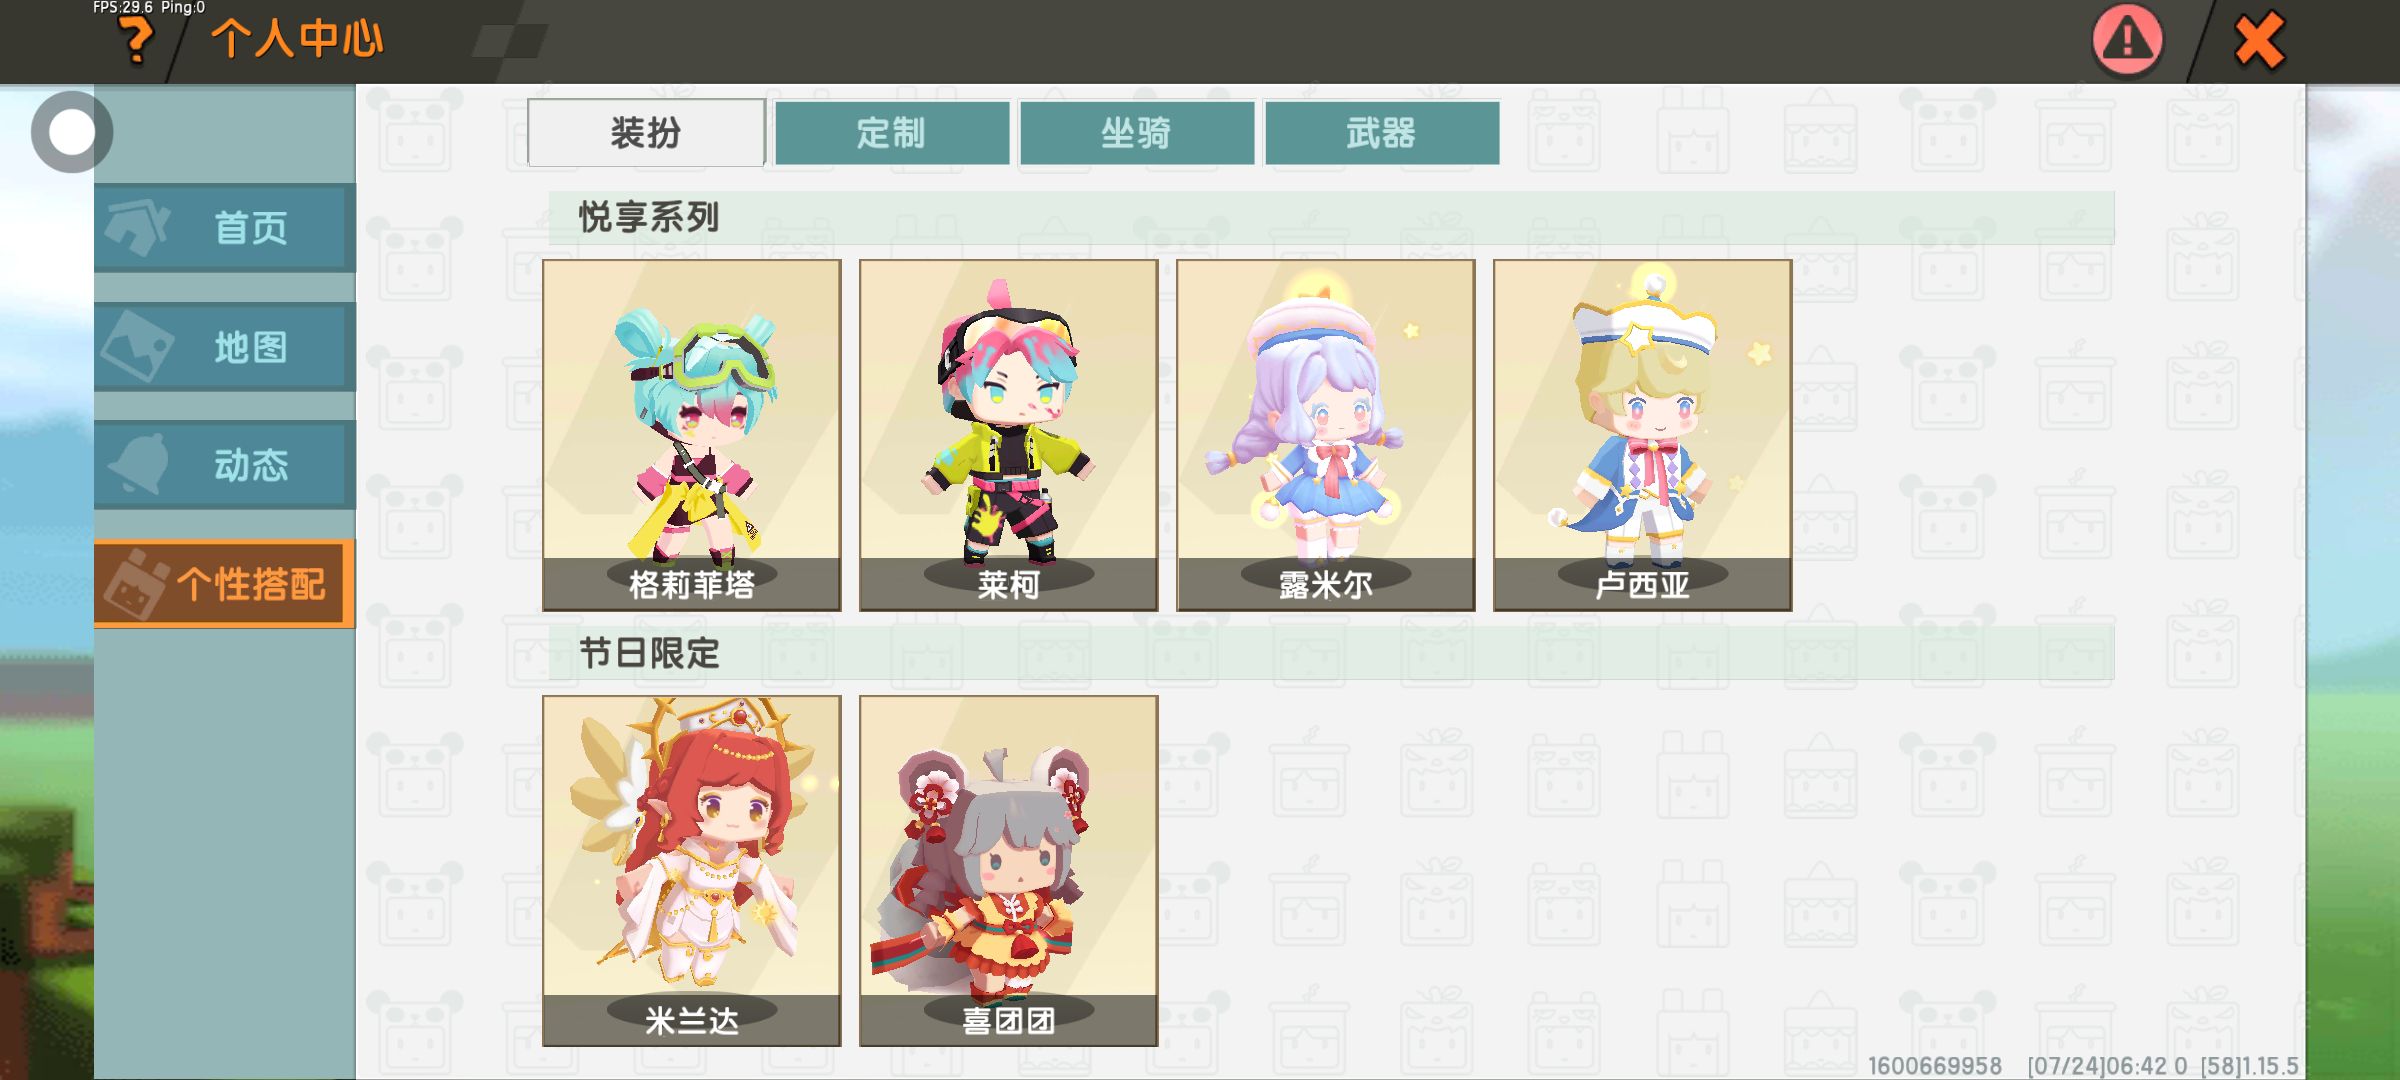Click the picture icon beside 地图
This screenshot has height=1080, width=2400.
(138, 346)
